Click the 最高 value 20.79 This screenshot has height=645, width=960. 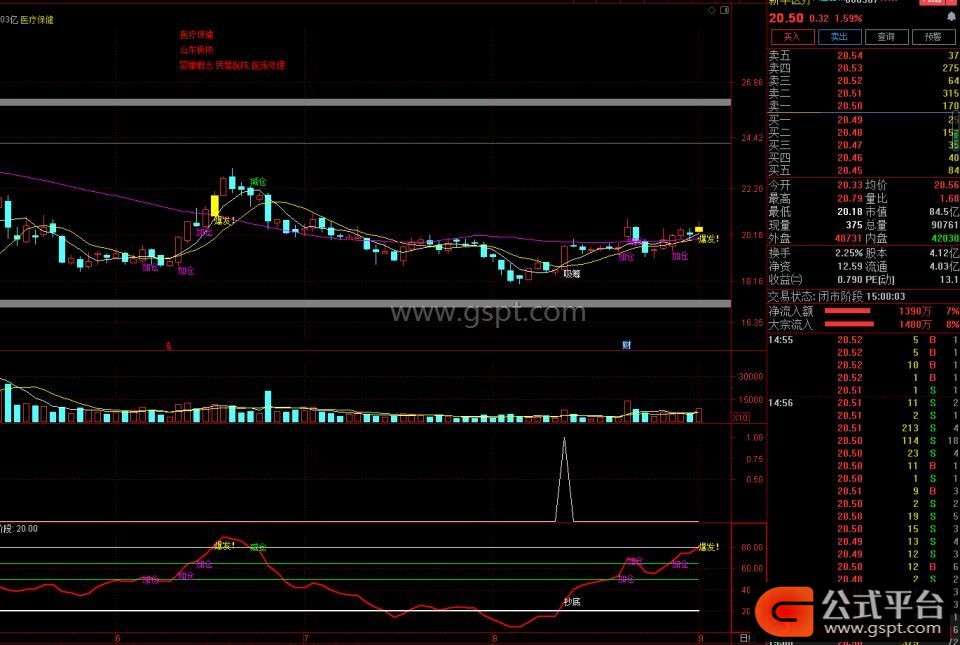click(x=850, y=198)
